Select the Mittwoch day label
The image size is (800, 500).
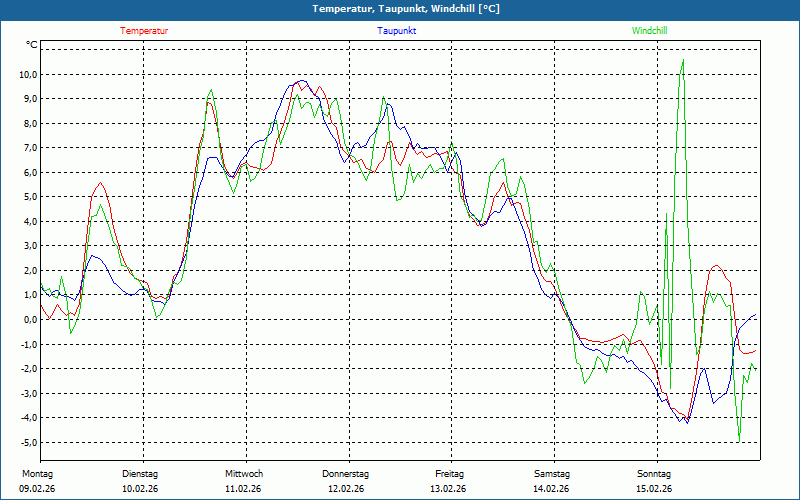click(243, 474)
